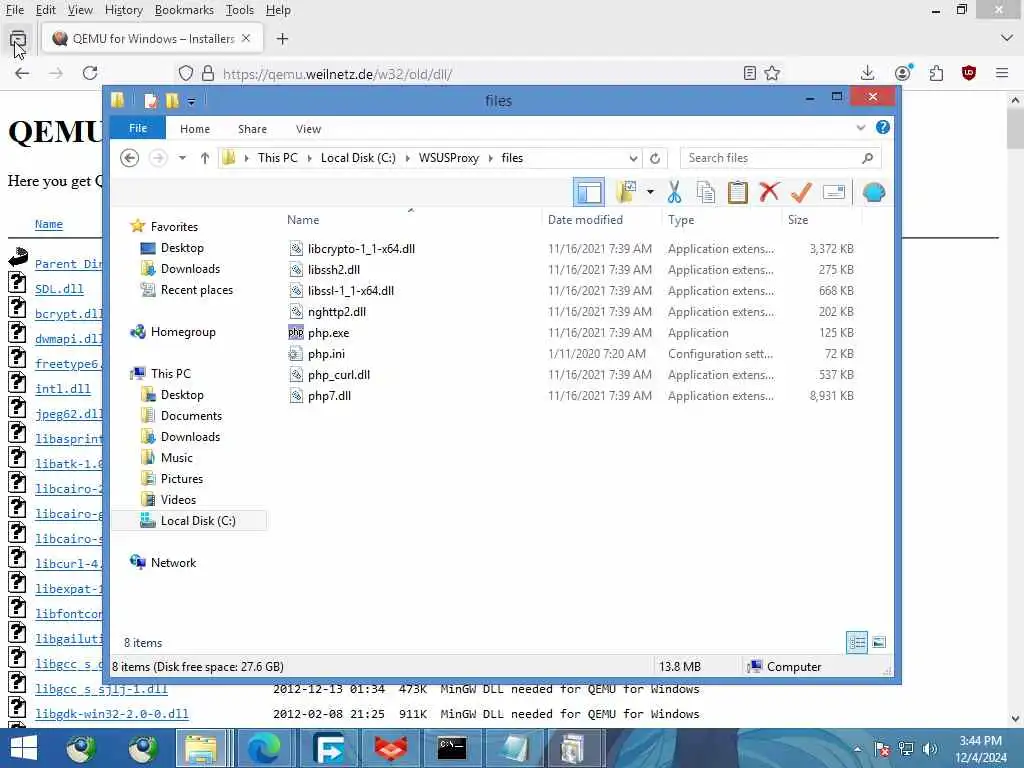Viewport: 1024px width, 768px height.
Task: Click the Paste clipboard icon
Action: [x=737, y=193]
